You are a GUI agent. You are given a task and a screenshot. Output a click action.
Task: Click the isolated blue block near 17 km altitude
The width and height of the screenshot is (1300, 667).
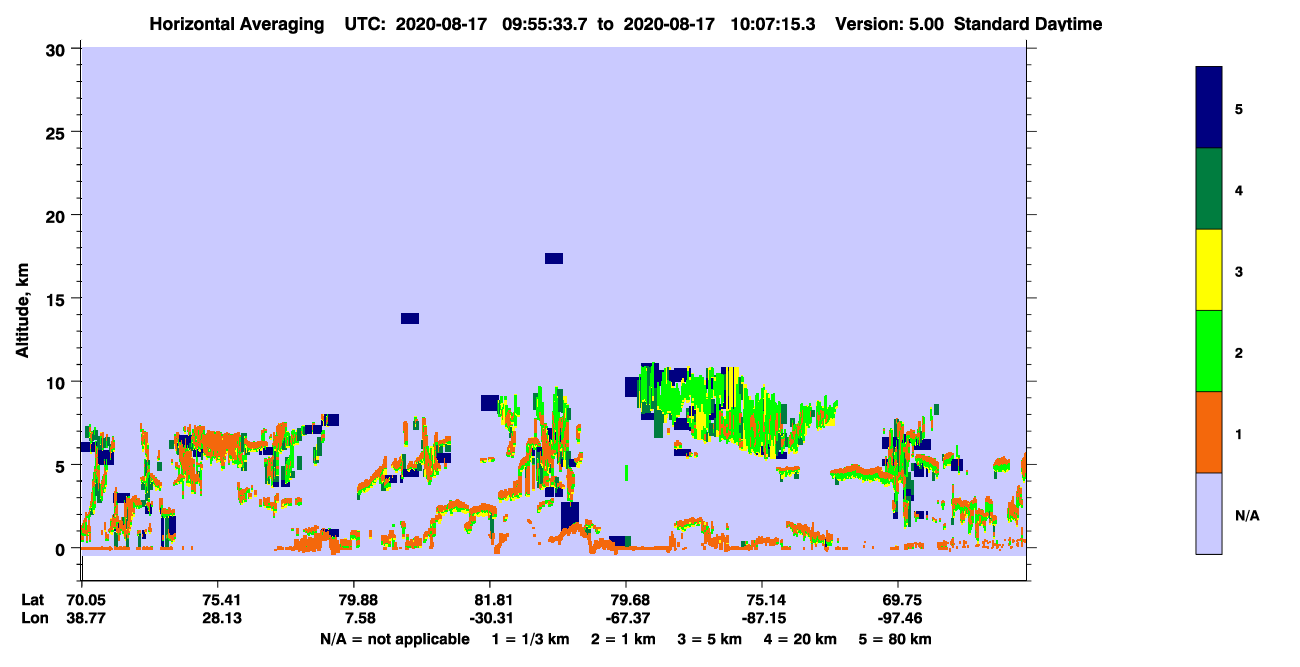click(554, 258)
